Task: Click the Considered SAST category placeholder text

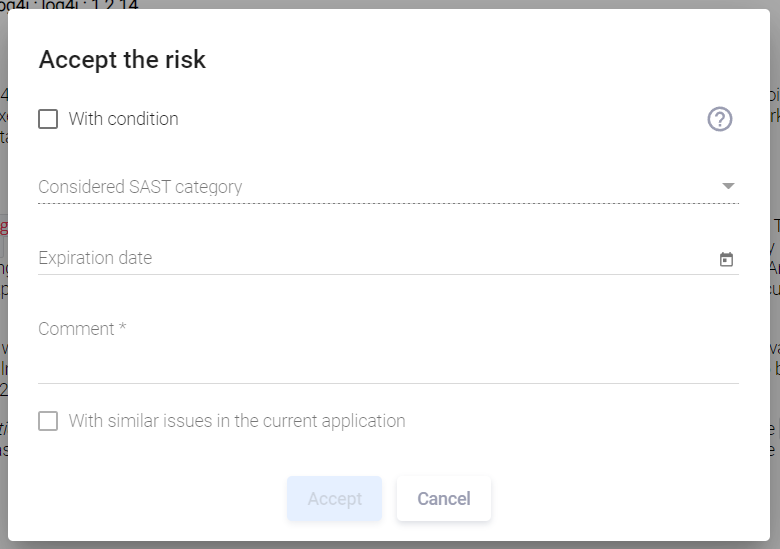Action: point(140,187)
